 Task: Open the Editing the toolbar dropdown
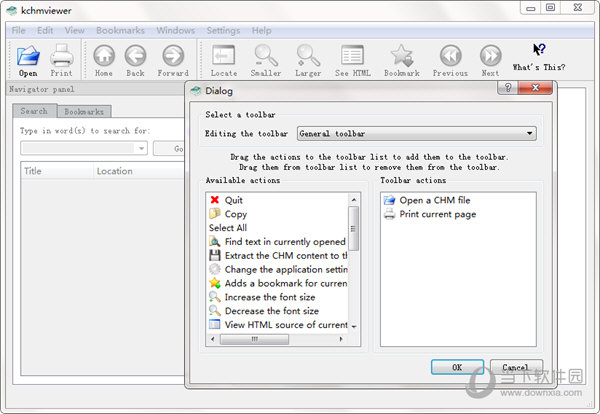tap(417, 134)
